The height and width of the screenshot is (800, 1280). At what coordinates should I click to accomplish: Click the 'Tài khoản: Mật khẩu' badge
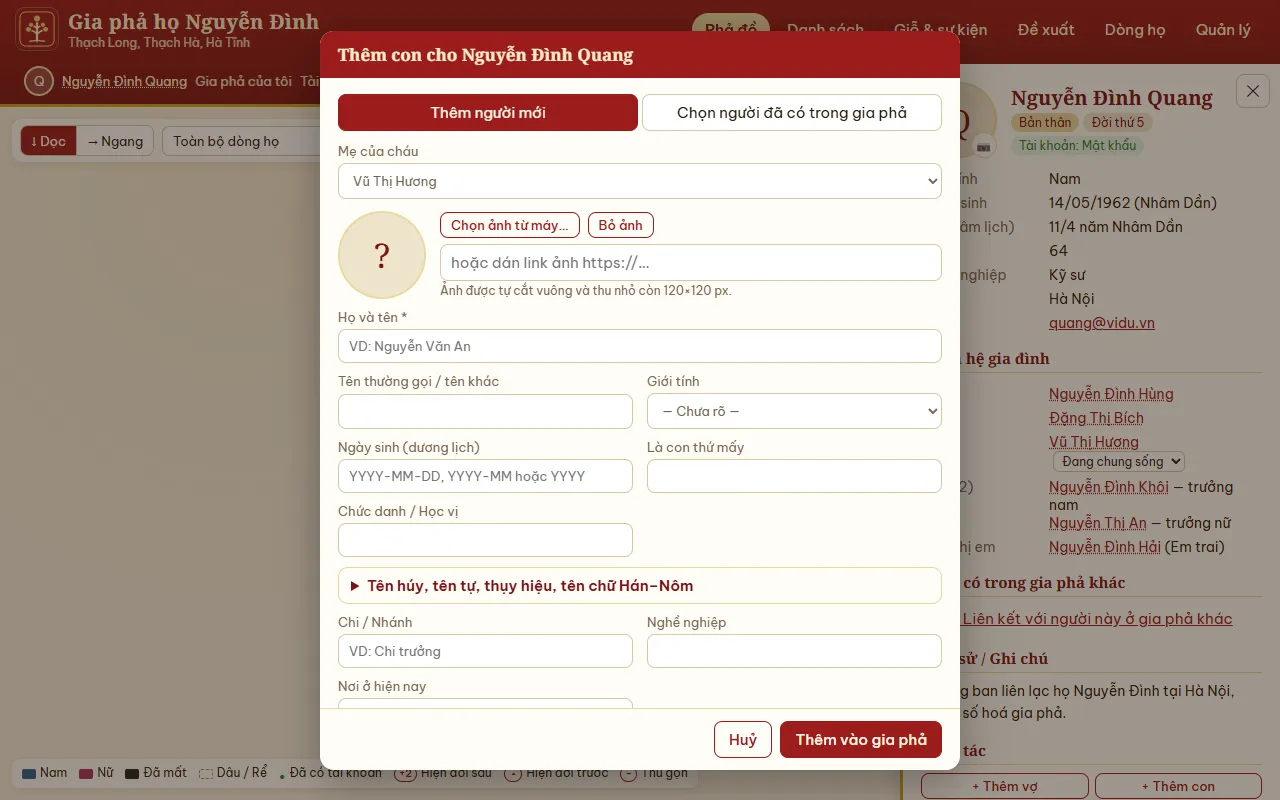[1078, 145]
